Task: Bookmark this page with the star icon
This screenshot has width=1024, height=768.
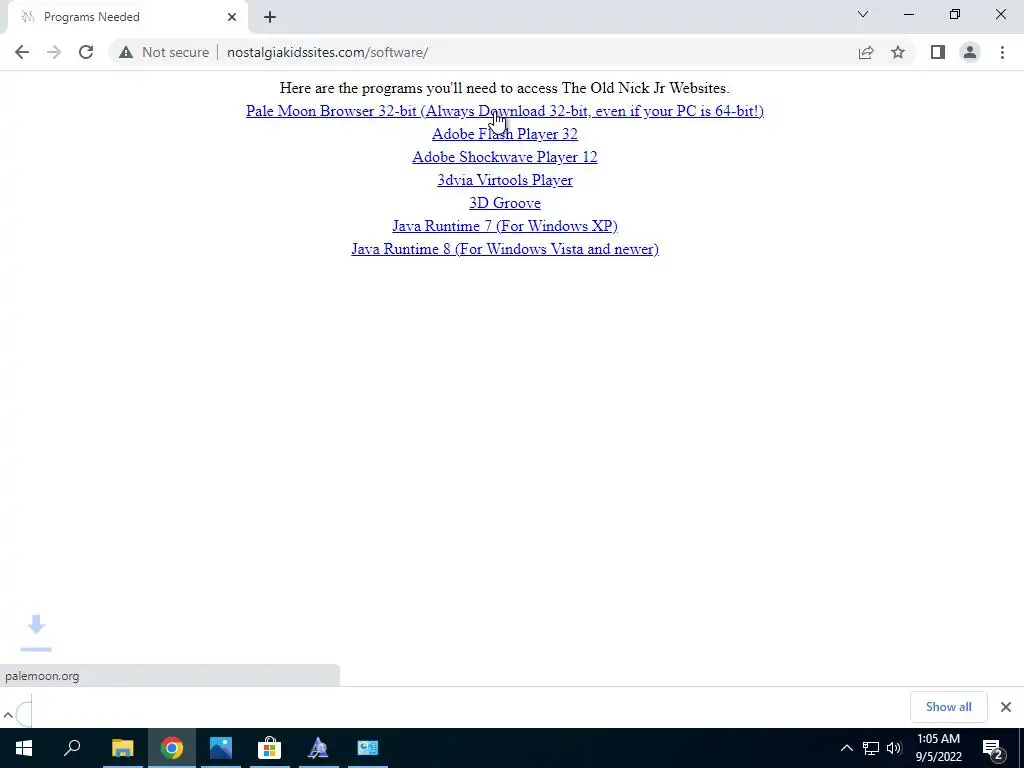Action: pos(898,52)
